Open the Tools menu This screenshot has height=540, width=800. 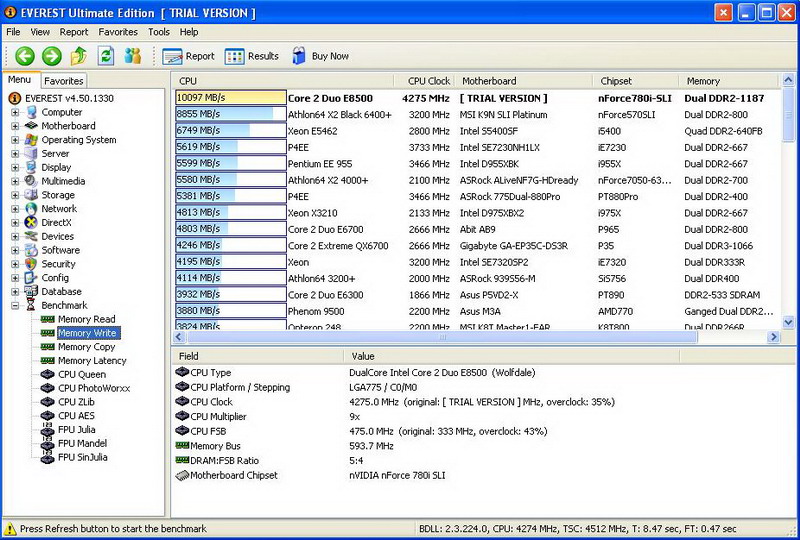(159, 32)
